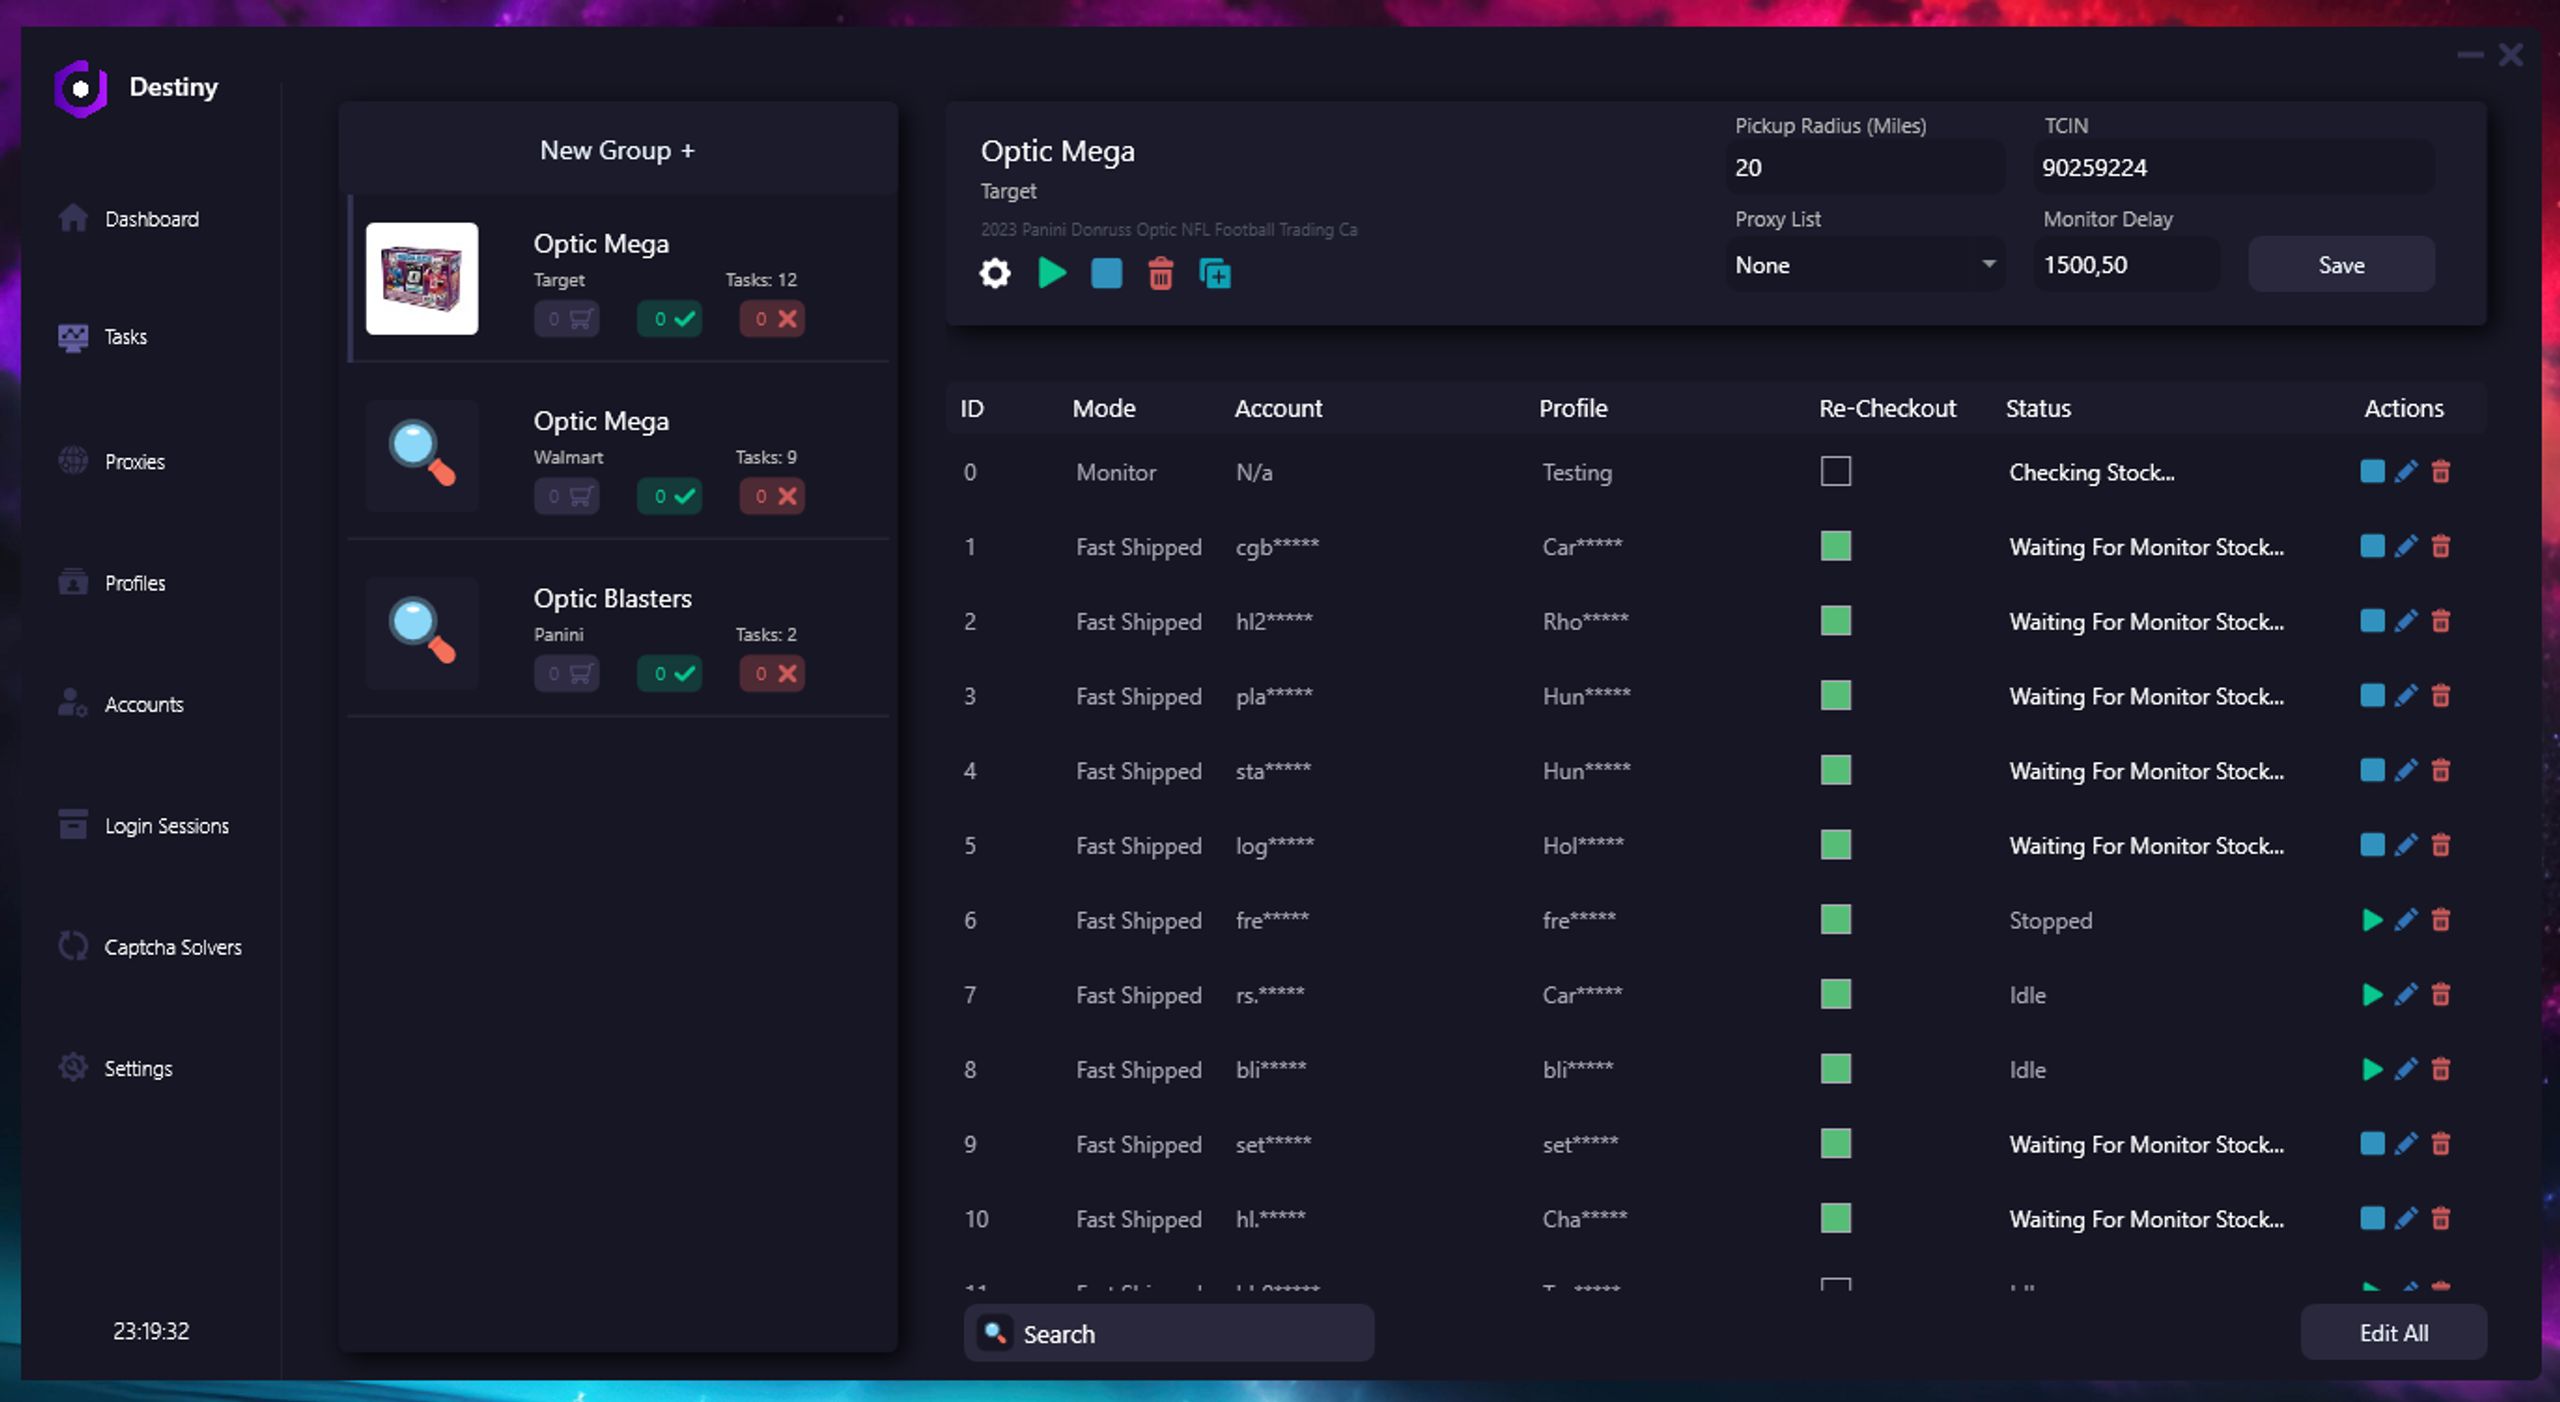Navigate to Proxies page
This screenshot has height=1402, width=2560.
coord(111,461)
